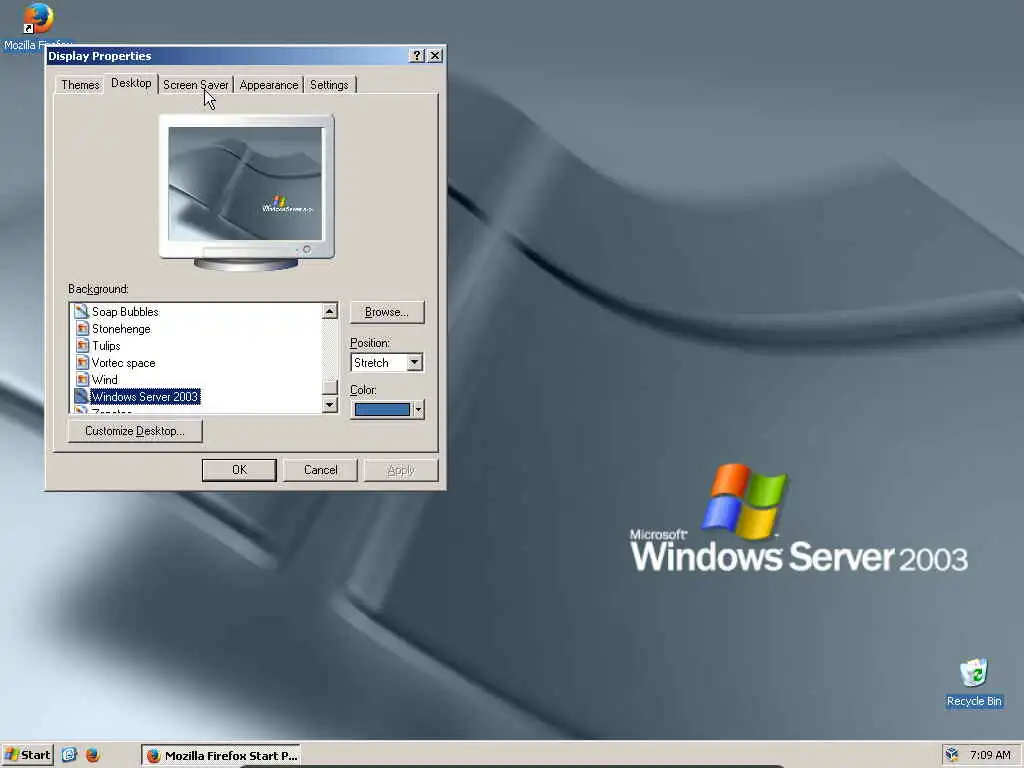This screenshot has height=768, width=1024.
Task: Click the background list scrollbar thumb
Action: (x=329, y=387)
